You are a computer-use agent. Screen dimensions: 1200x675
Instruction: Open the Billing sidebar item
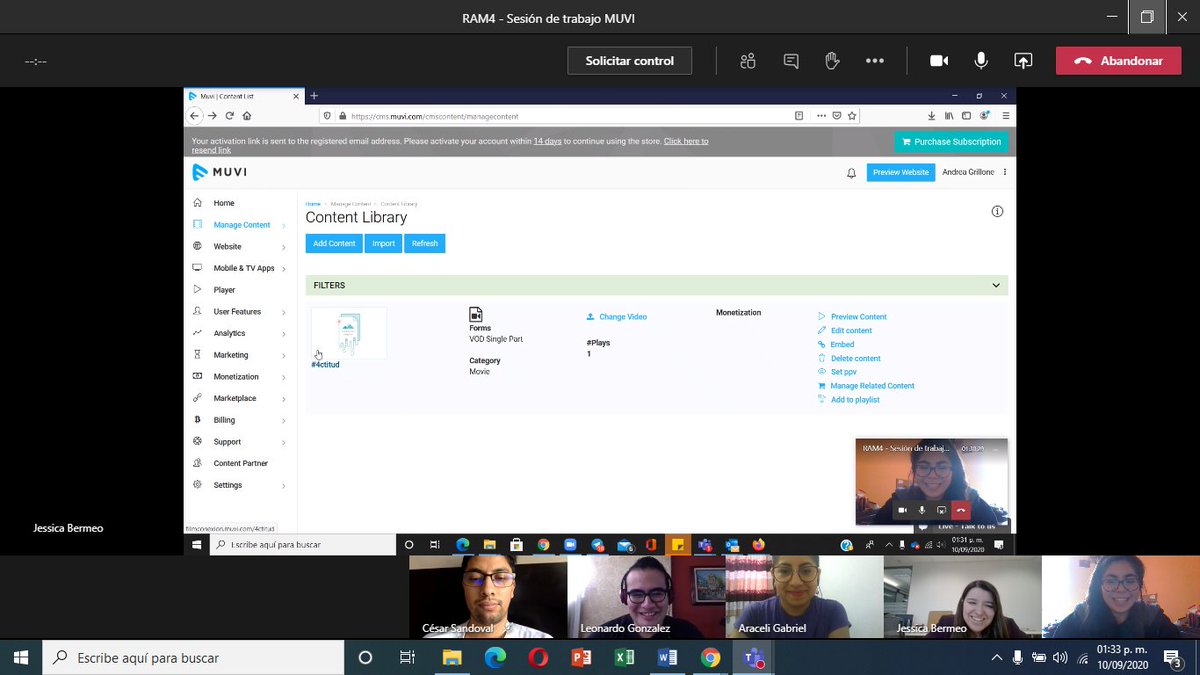tap(240, 420)
